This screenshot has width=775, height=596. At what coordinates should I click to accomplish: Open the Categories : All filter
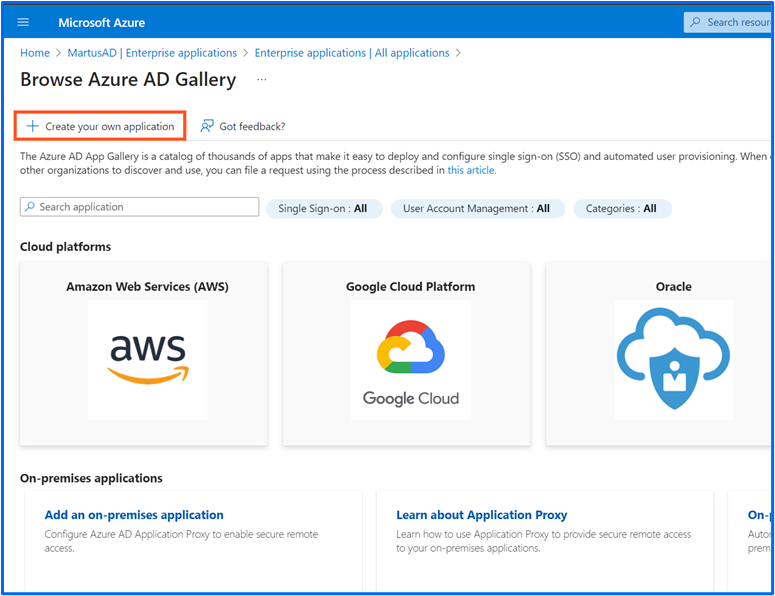pyautogui.click(x=622, y=209)
